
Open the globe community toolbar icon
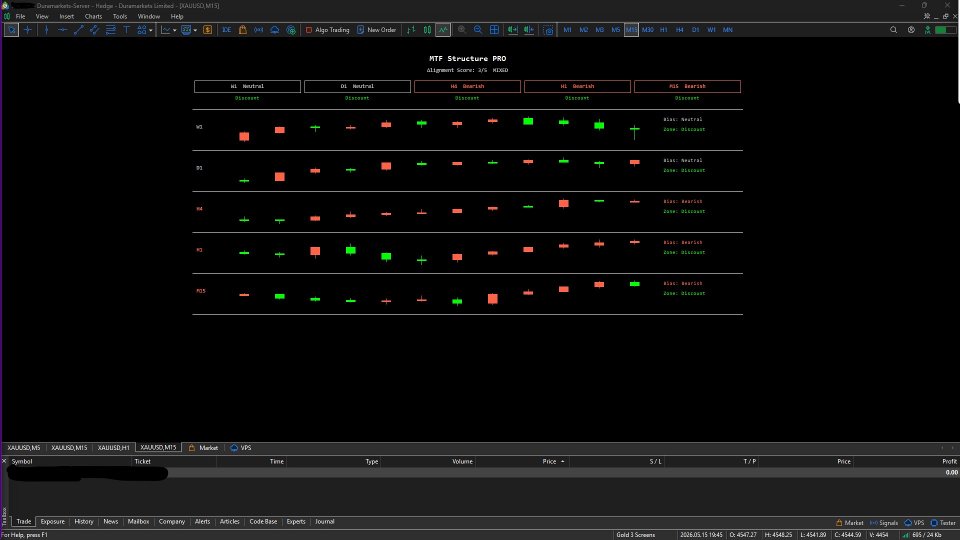tap(291, 29)
